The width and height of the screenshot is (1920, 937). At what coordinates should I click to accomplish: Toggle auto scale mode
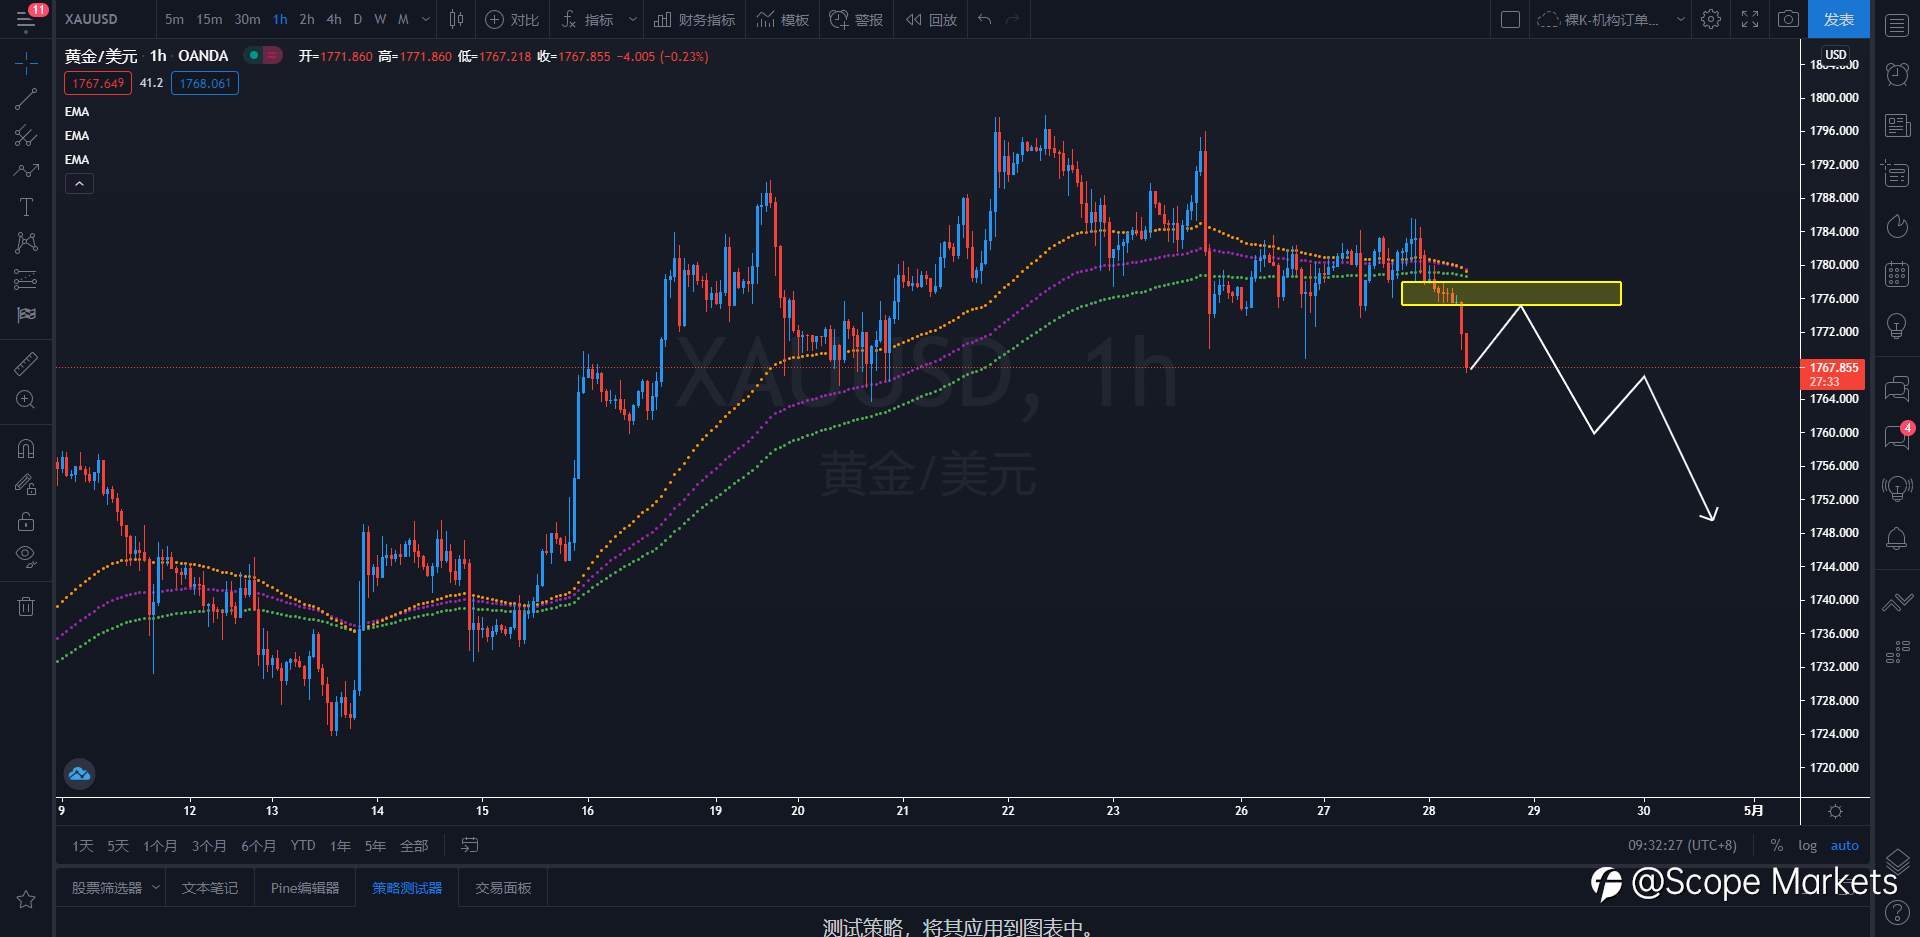pos(1844,846)
